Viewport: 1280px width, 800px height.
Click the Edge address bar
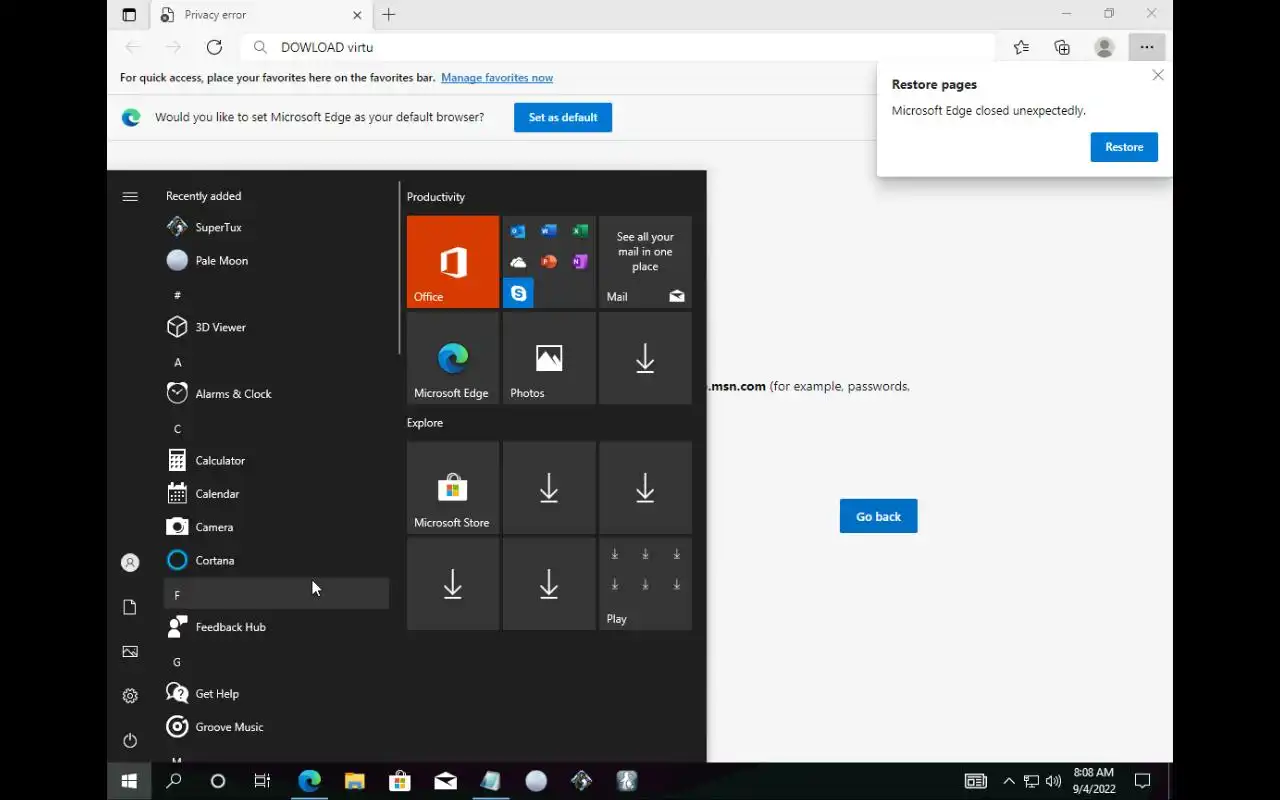(618, 47)
